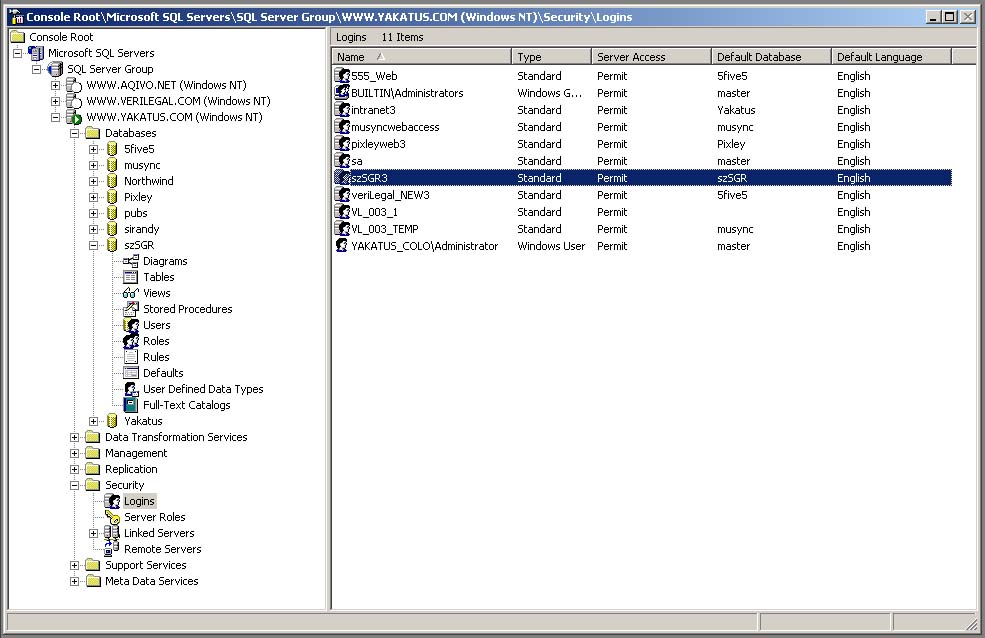Image resolution: width=985 pixels, height=638 pixels.
Task: Click the Diagrams icon under szSGR
Action: 131,261
